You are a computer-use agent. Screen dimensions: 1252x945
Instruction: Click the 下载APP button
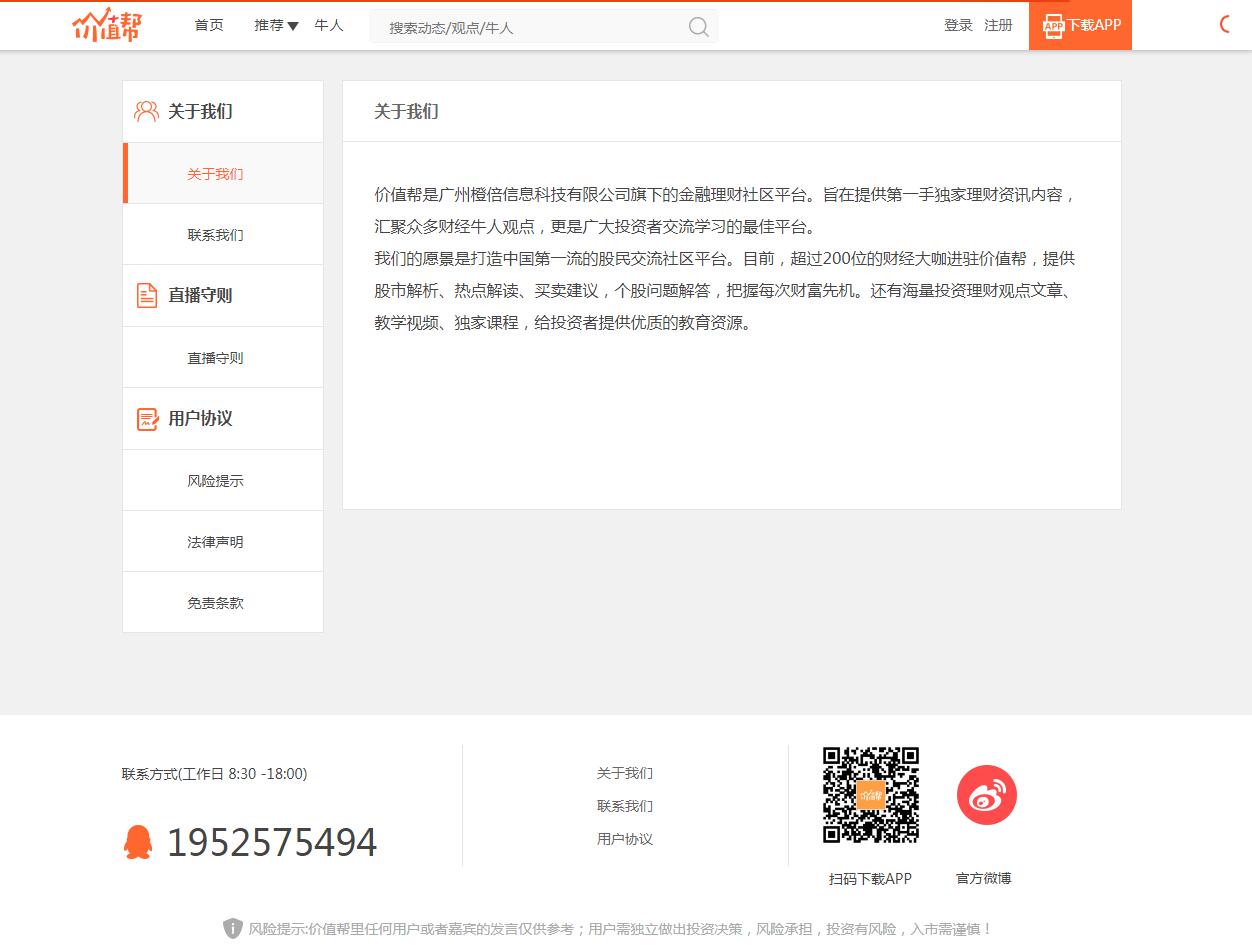[1080, 25]
